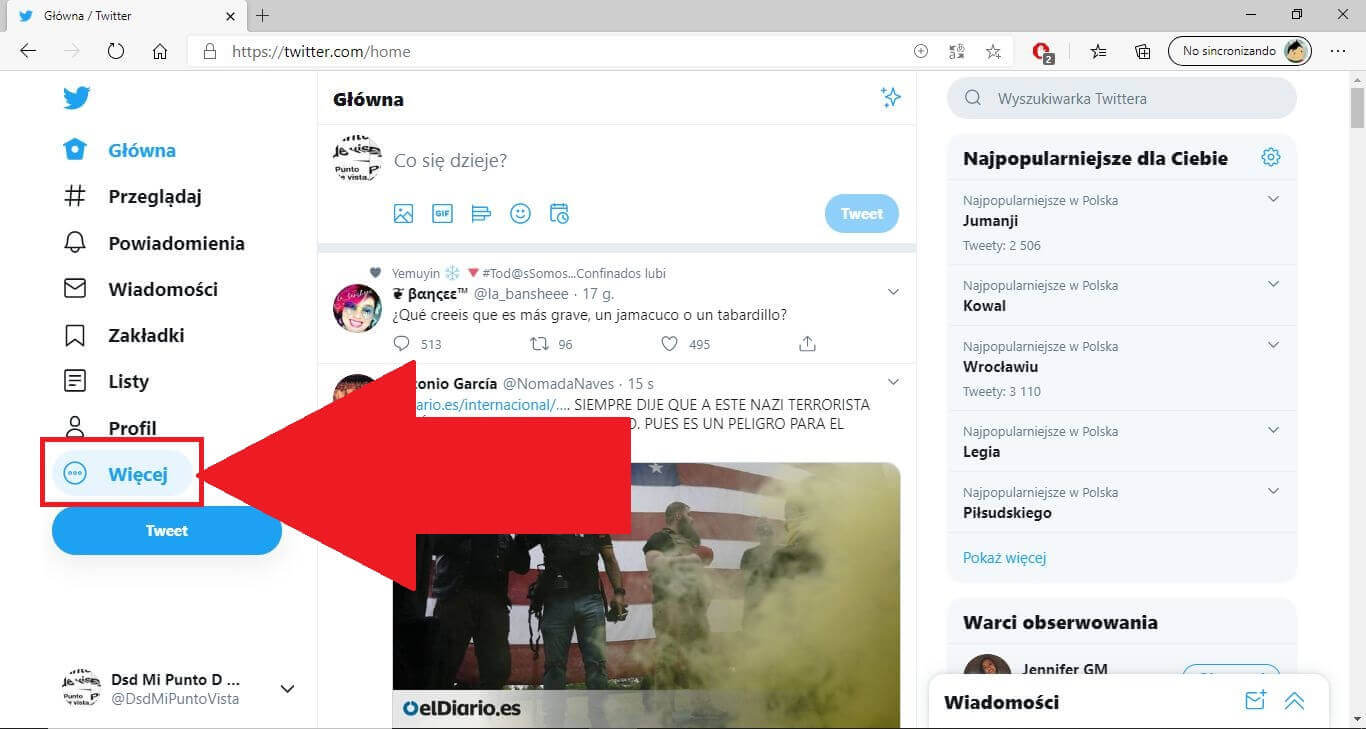Screen dimensions: 1366x729
Task: Open Powiadomienia notifications
Action: (x=154, y=243)
